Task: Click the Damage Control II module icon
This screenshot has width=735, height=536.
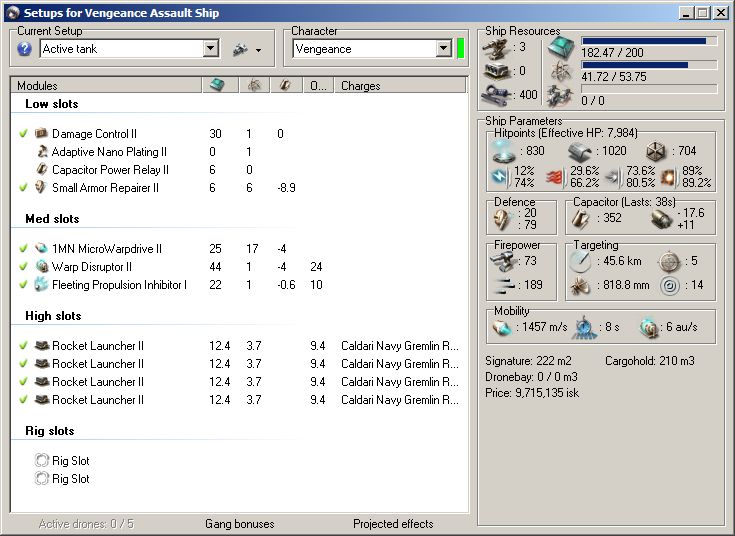Action: tap(41, 133)
